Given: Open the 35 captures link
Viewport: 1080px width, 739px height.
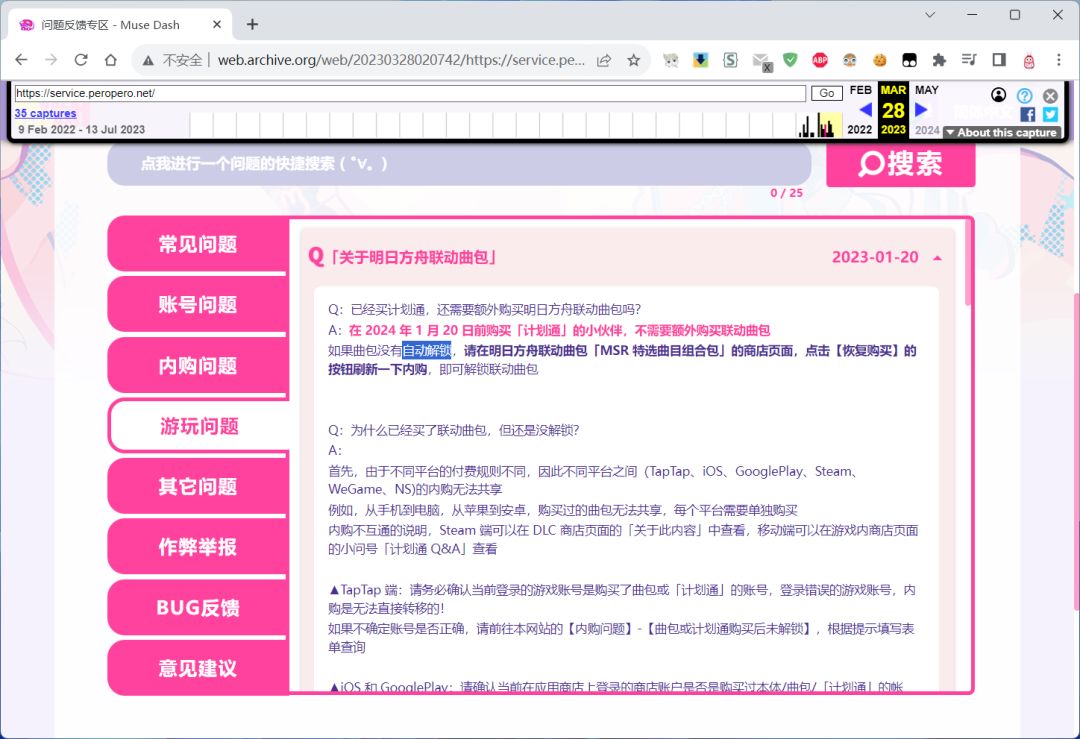Looking at the screenshot, I should [x=45, y=113].
